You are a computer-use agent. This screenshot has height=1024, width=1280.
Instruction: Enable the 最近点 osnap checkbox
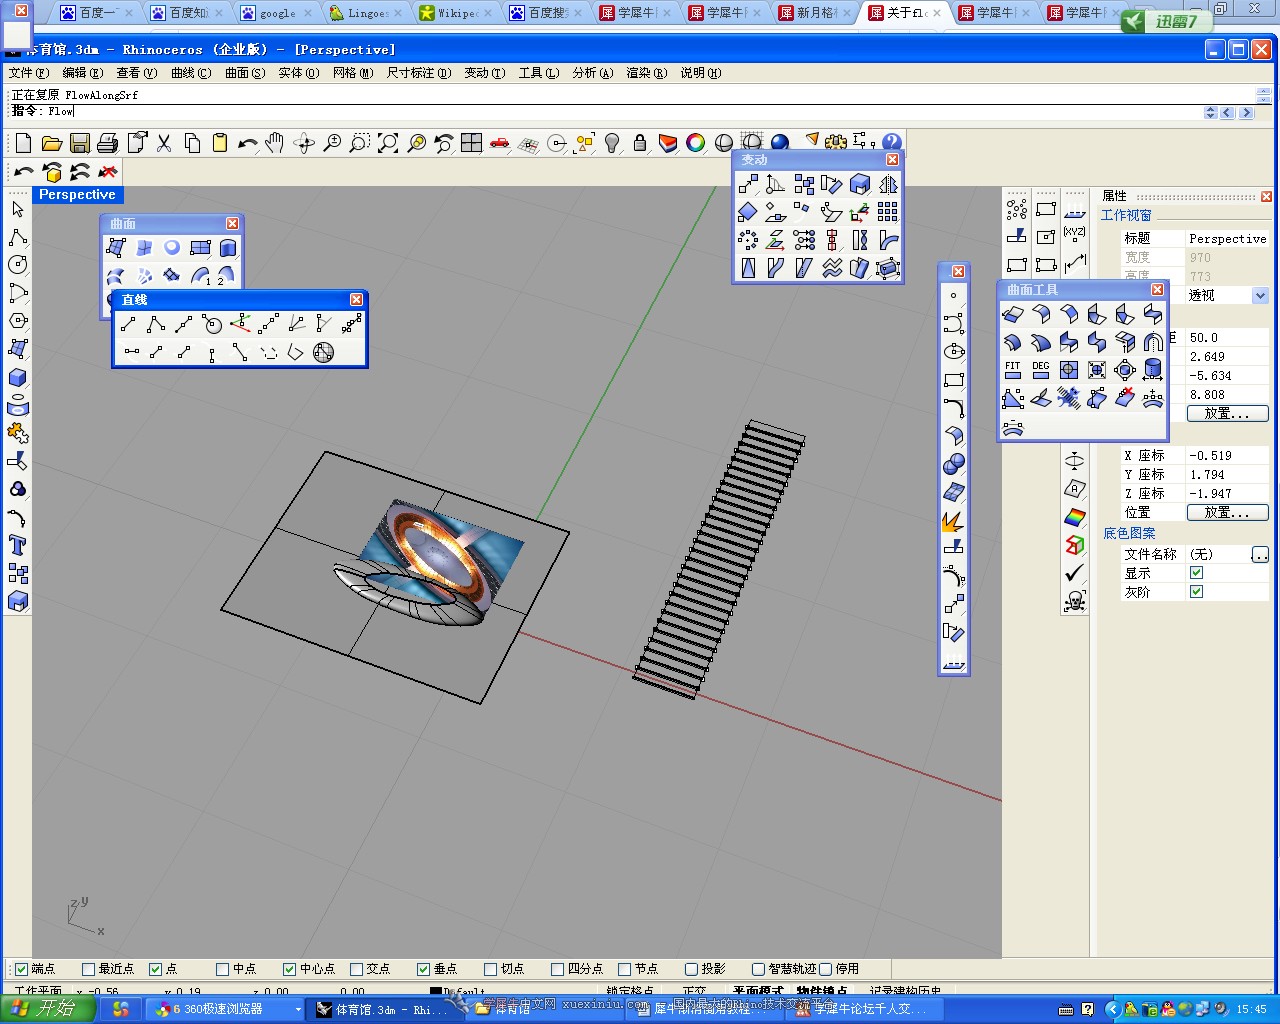click(89, 969)
